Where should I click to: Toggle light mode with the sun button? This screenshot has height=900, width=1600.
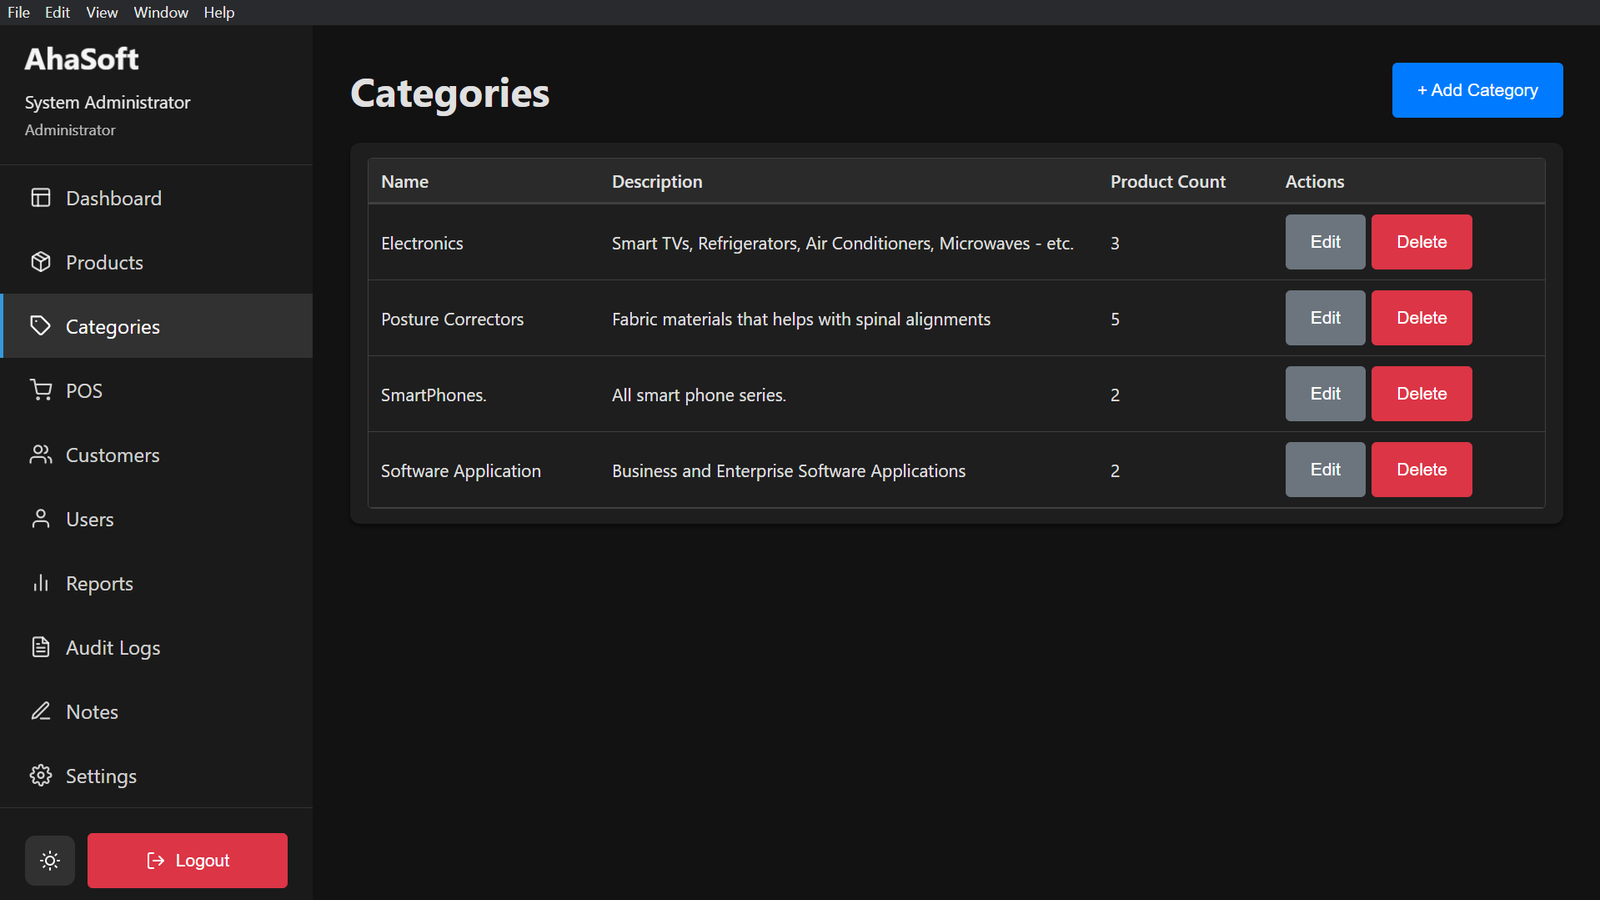(49, 860)
